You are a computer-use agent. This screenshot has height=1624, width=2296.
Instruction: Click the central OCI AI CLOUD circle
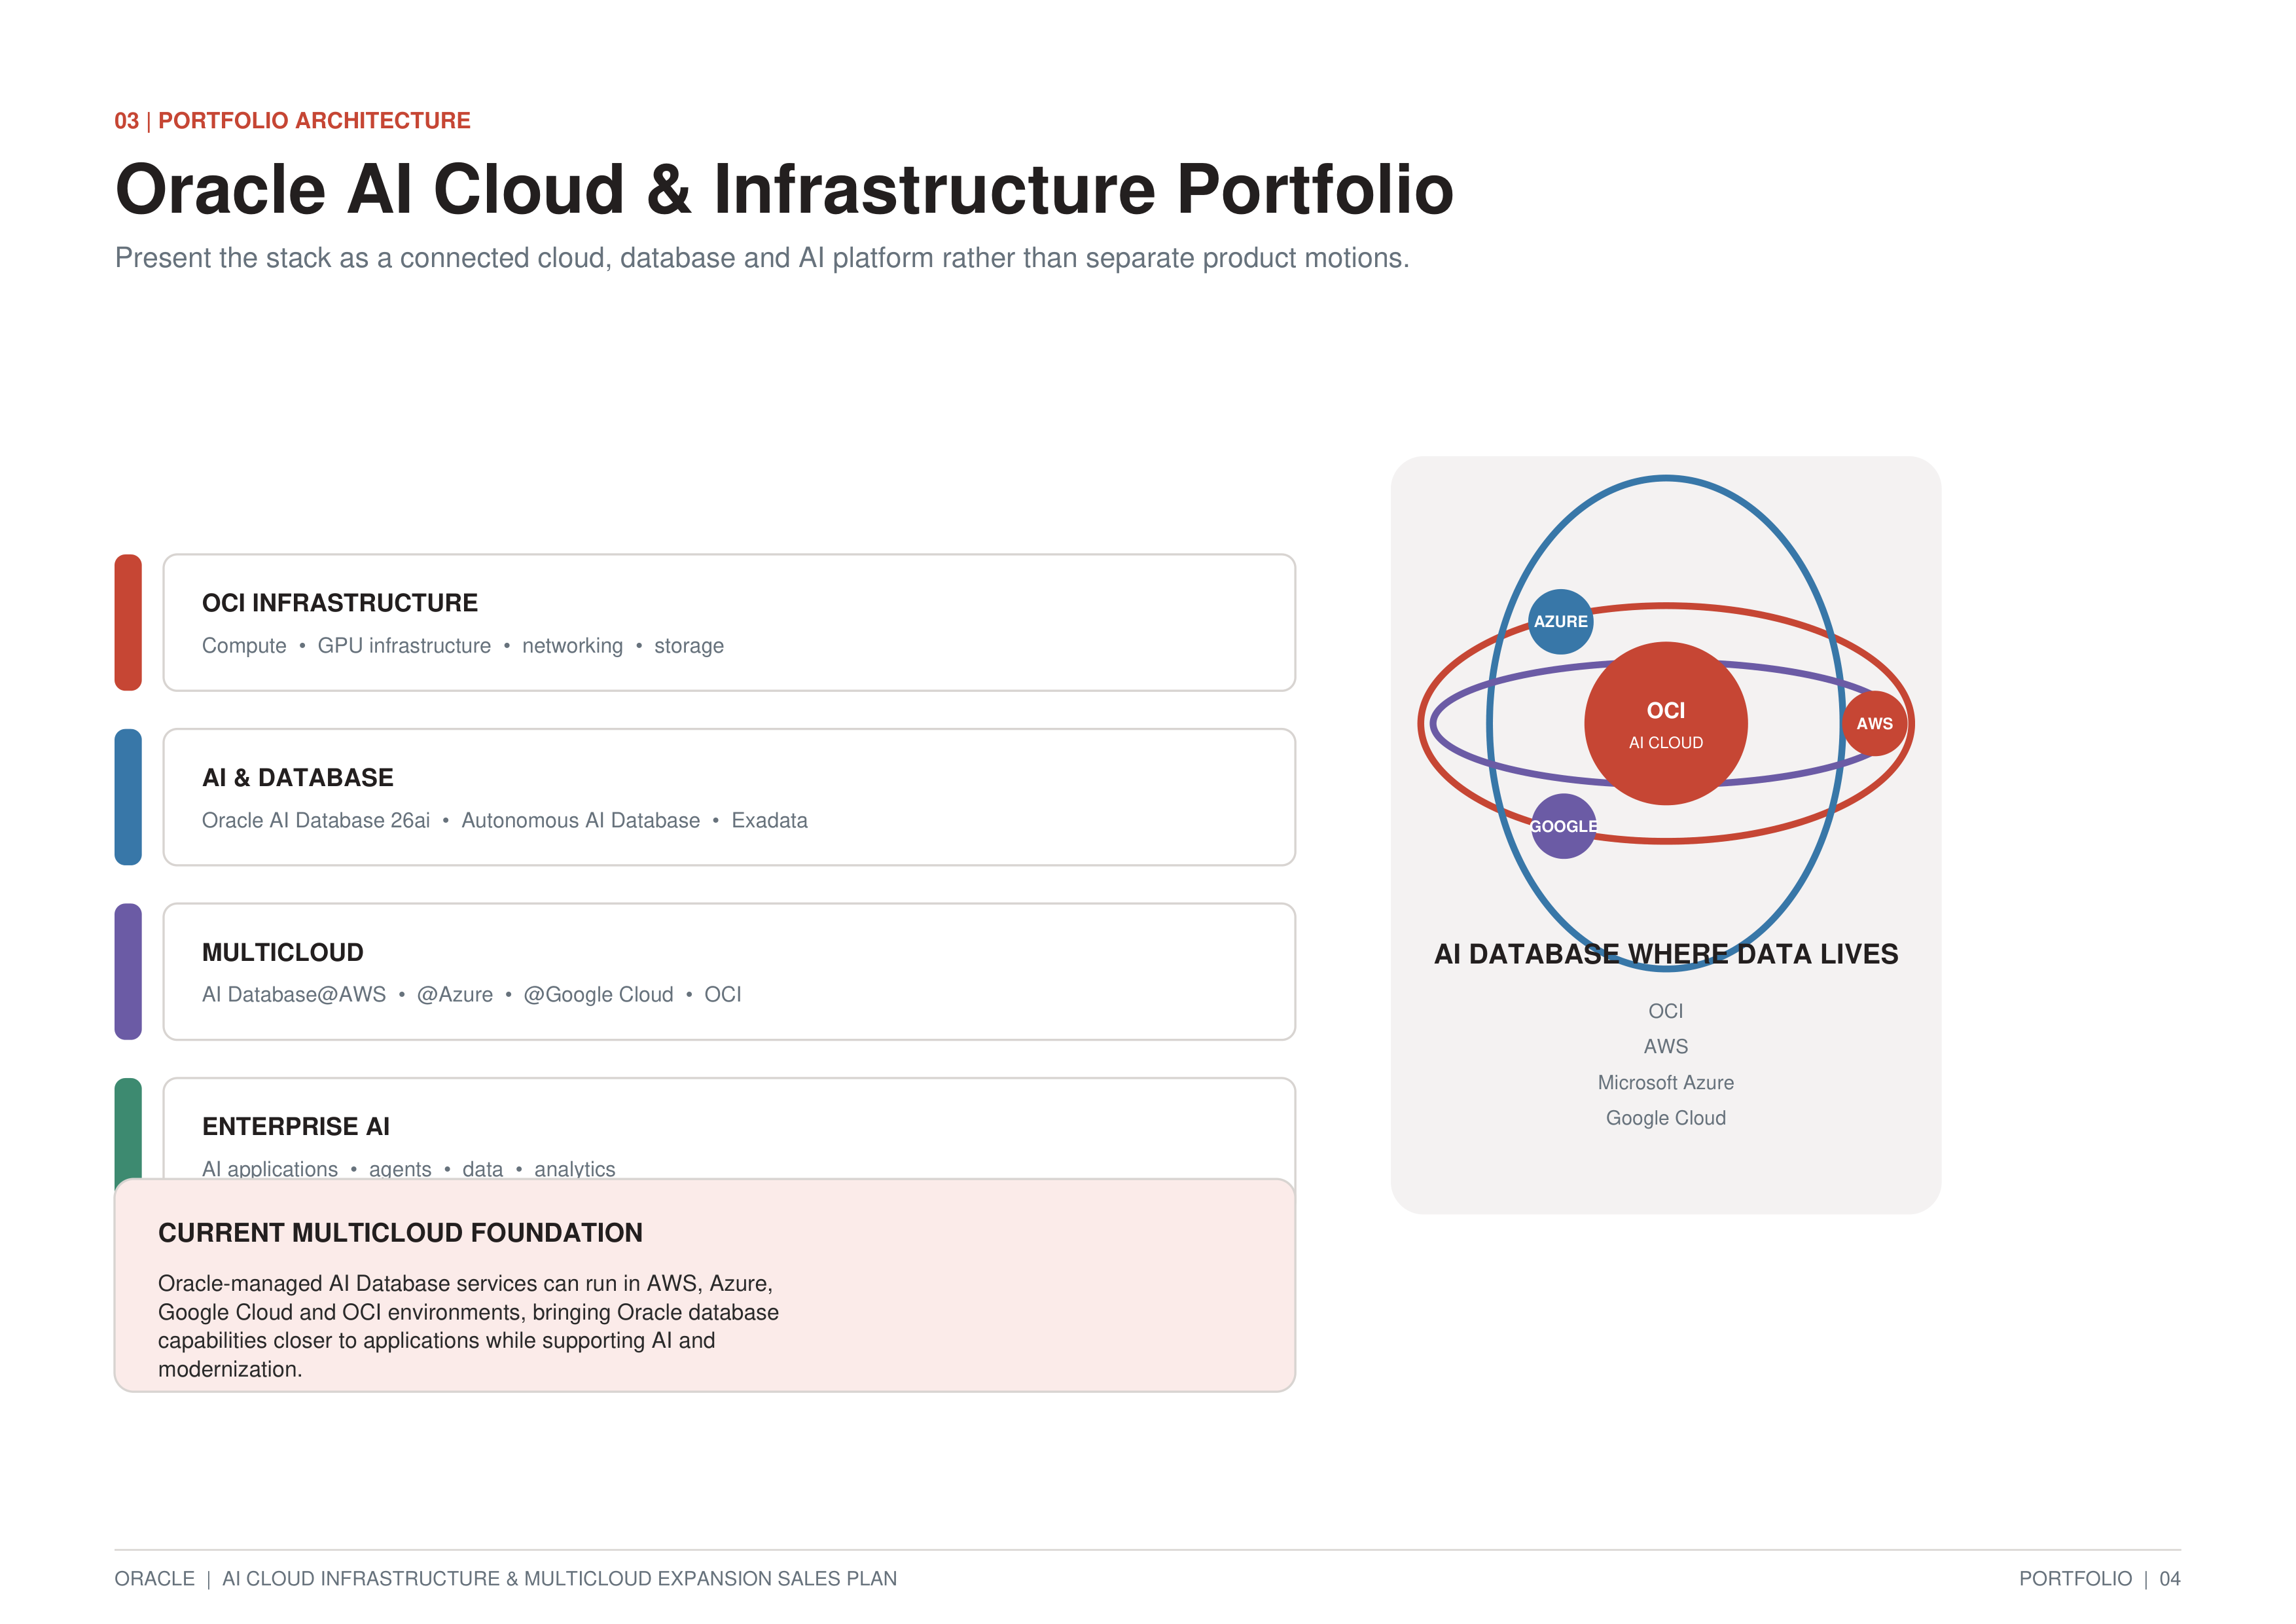(x=1666, y=723)
